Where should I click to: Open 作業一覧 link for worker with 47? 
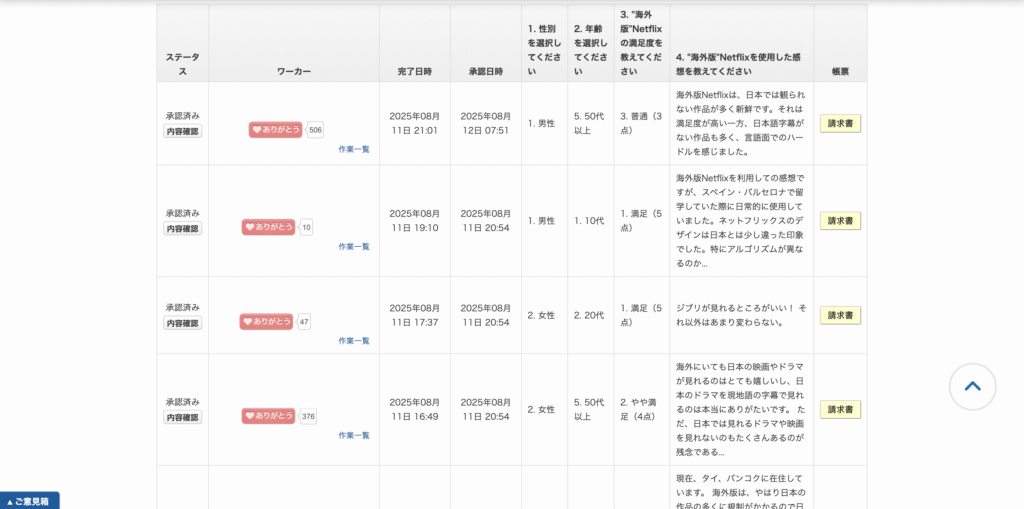point(354,340)
